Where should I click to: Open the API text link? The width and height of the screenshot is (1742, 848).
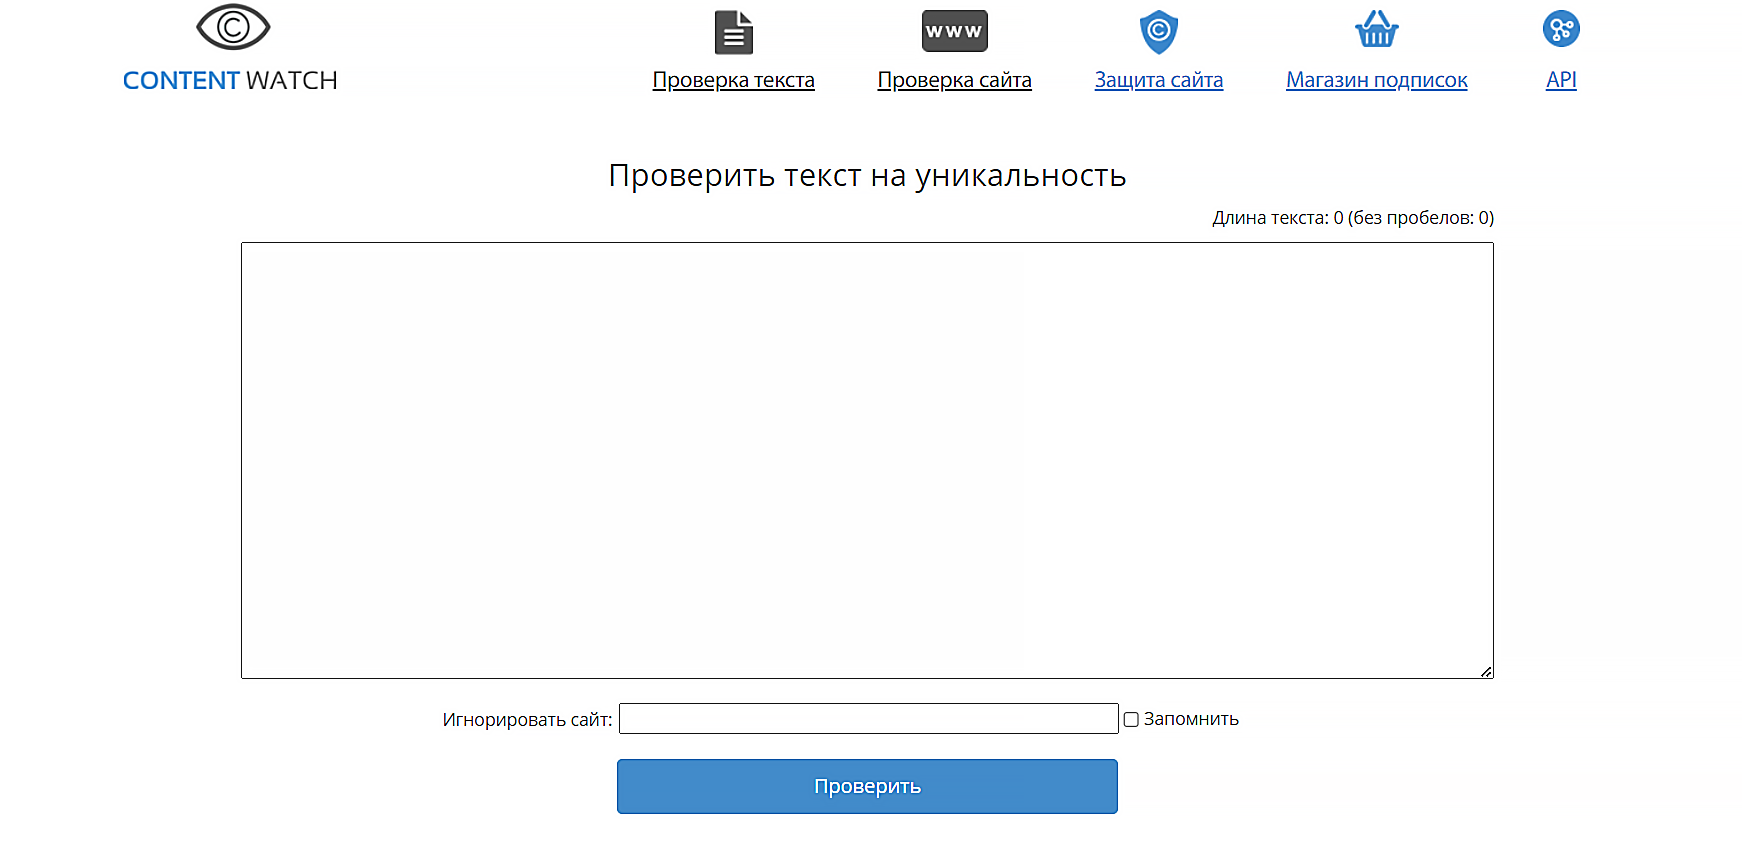click(1561, 80)
